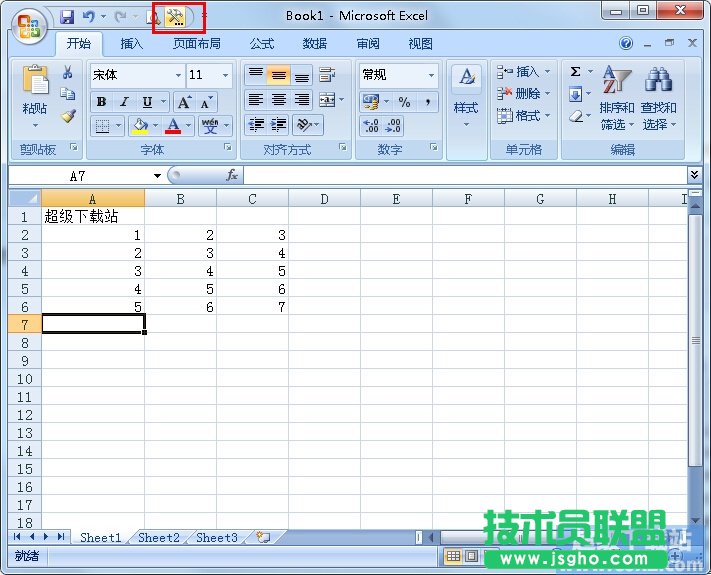Switch to the 插入 ribbon tab

132,44
